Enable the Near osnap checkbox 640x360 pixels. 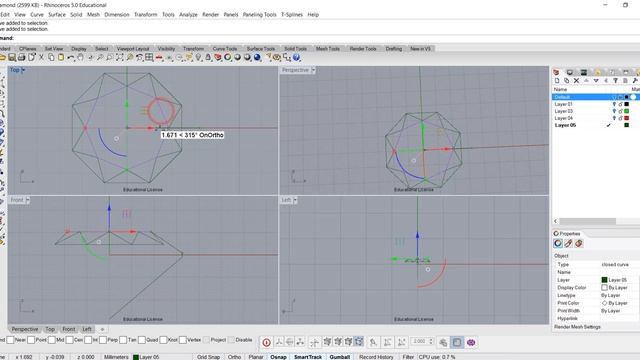click(x=10, y=340)
